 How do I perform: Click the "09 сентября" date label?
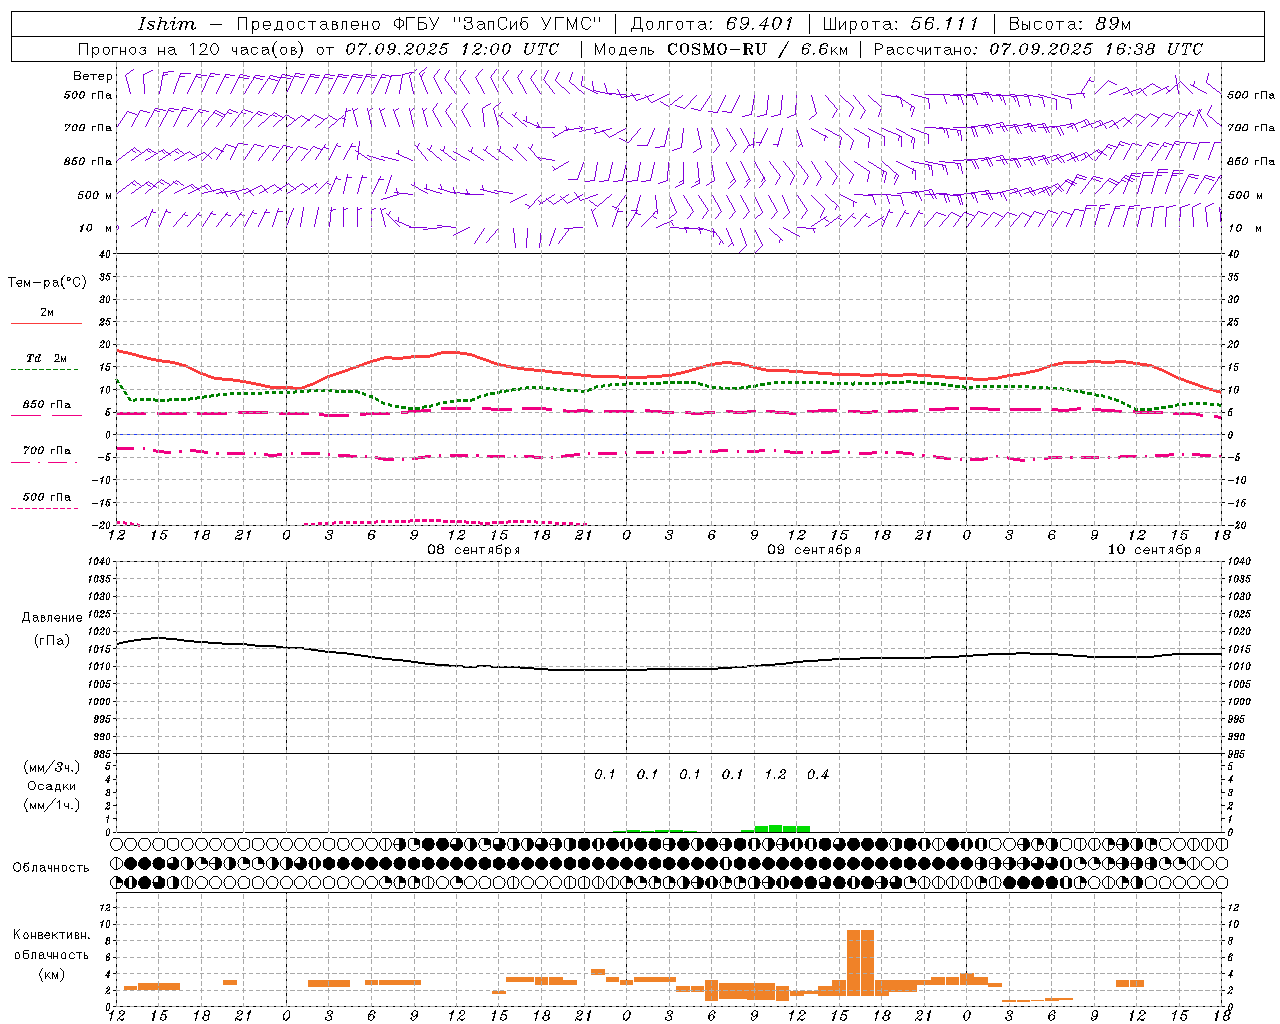pos(814,550)
